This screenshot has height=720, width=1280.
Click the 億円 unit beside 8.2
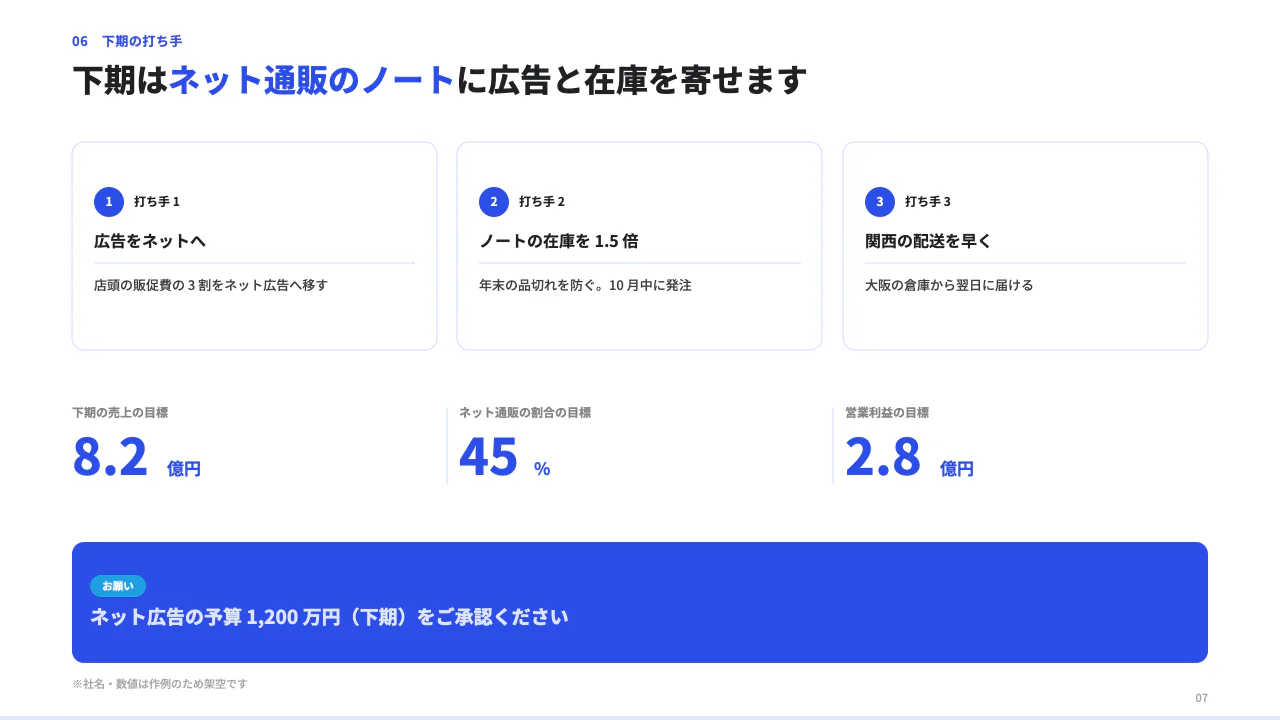[x=184, y=469]
